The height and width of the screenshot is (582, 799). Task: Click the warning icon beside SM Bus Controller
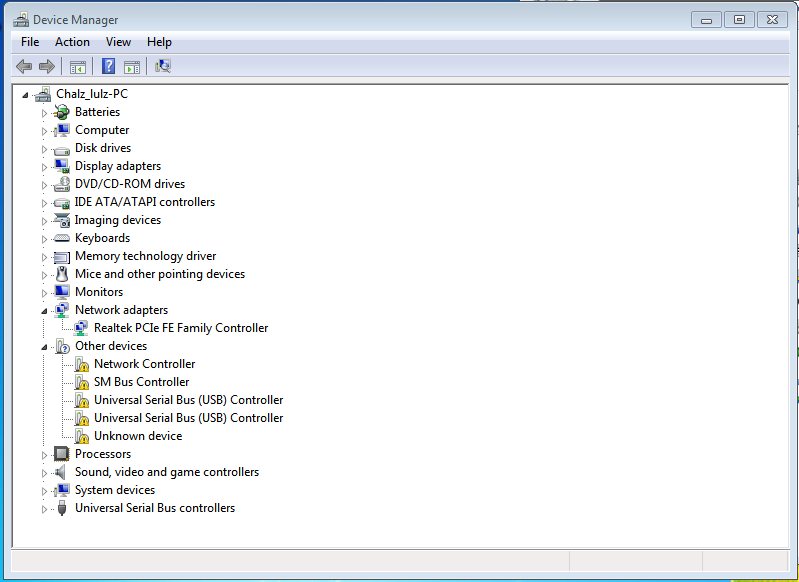coord(82,382)
